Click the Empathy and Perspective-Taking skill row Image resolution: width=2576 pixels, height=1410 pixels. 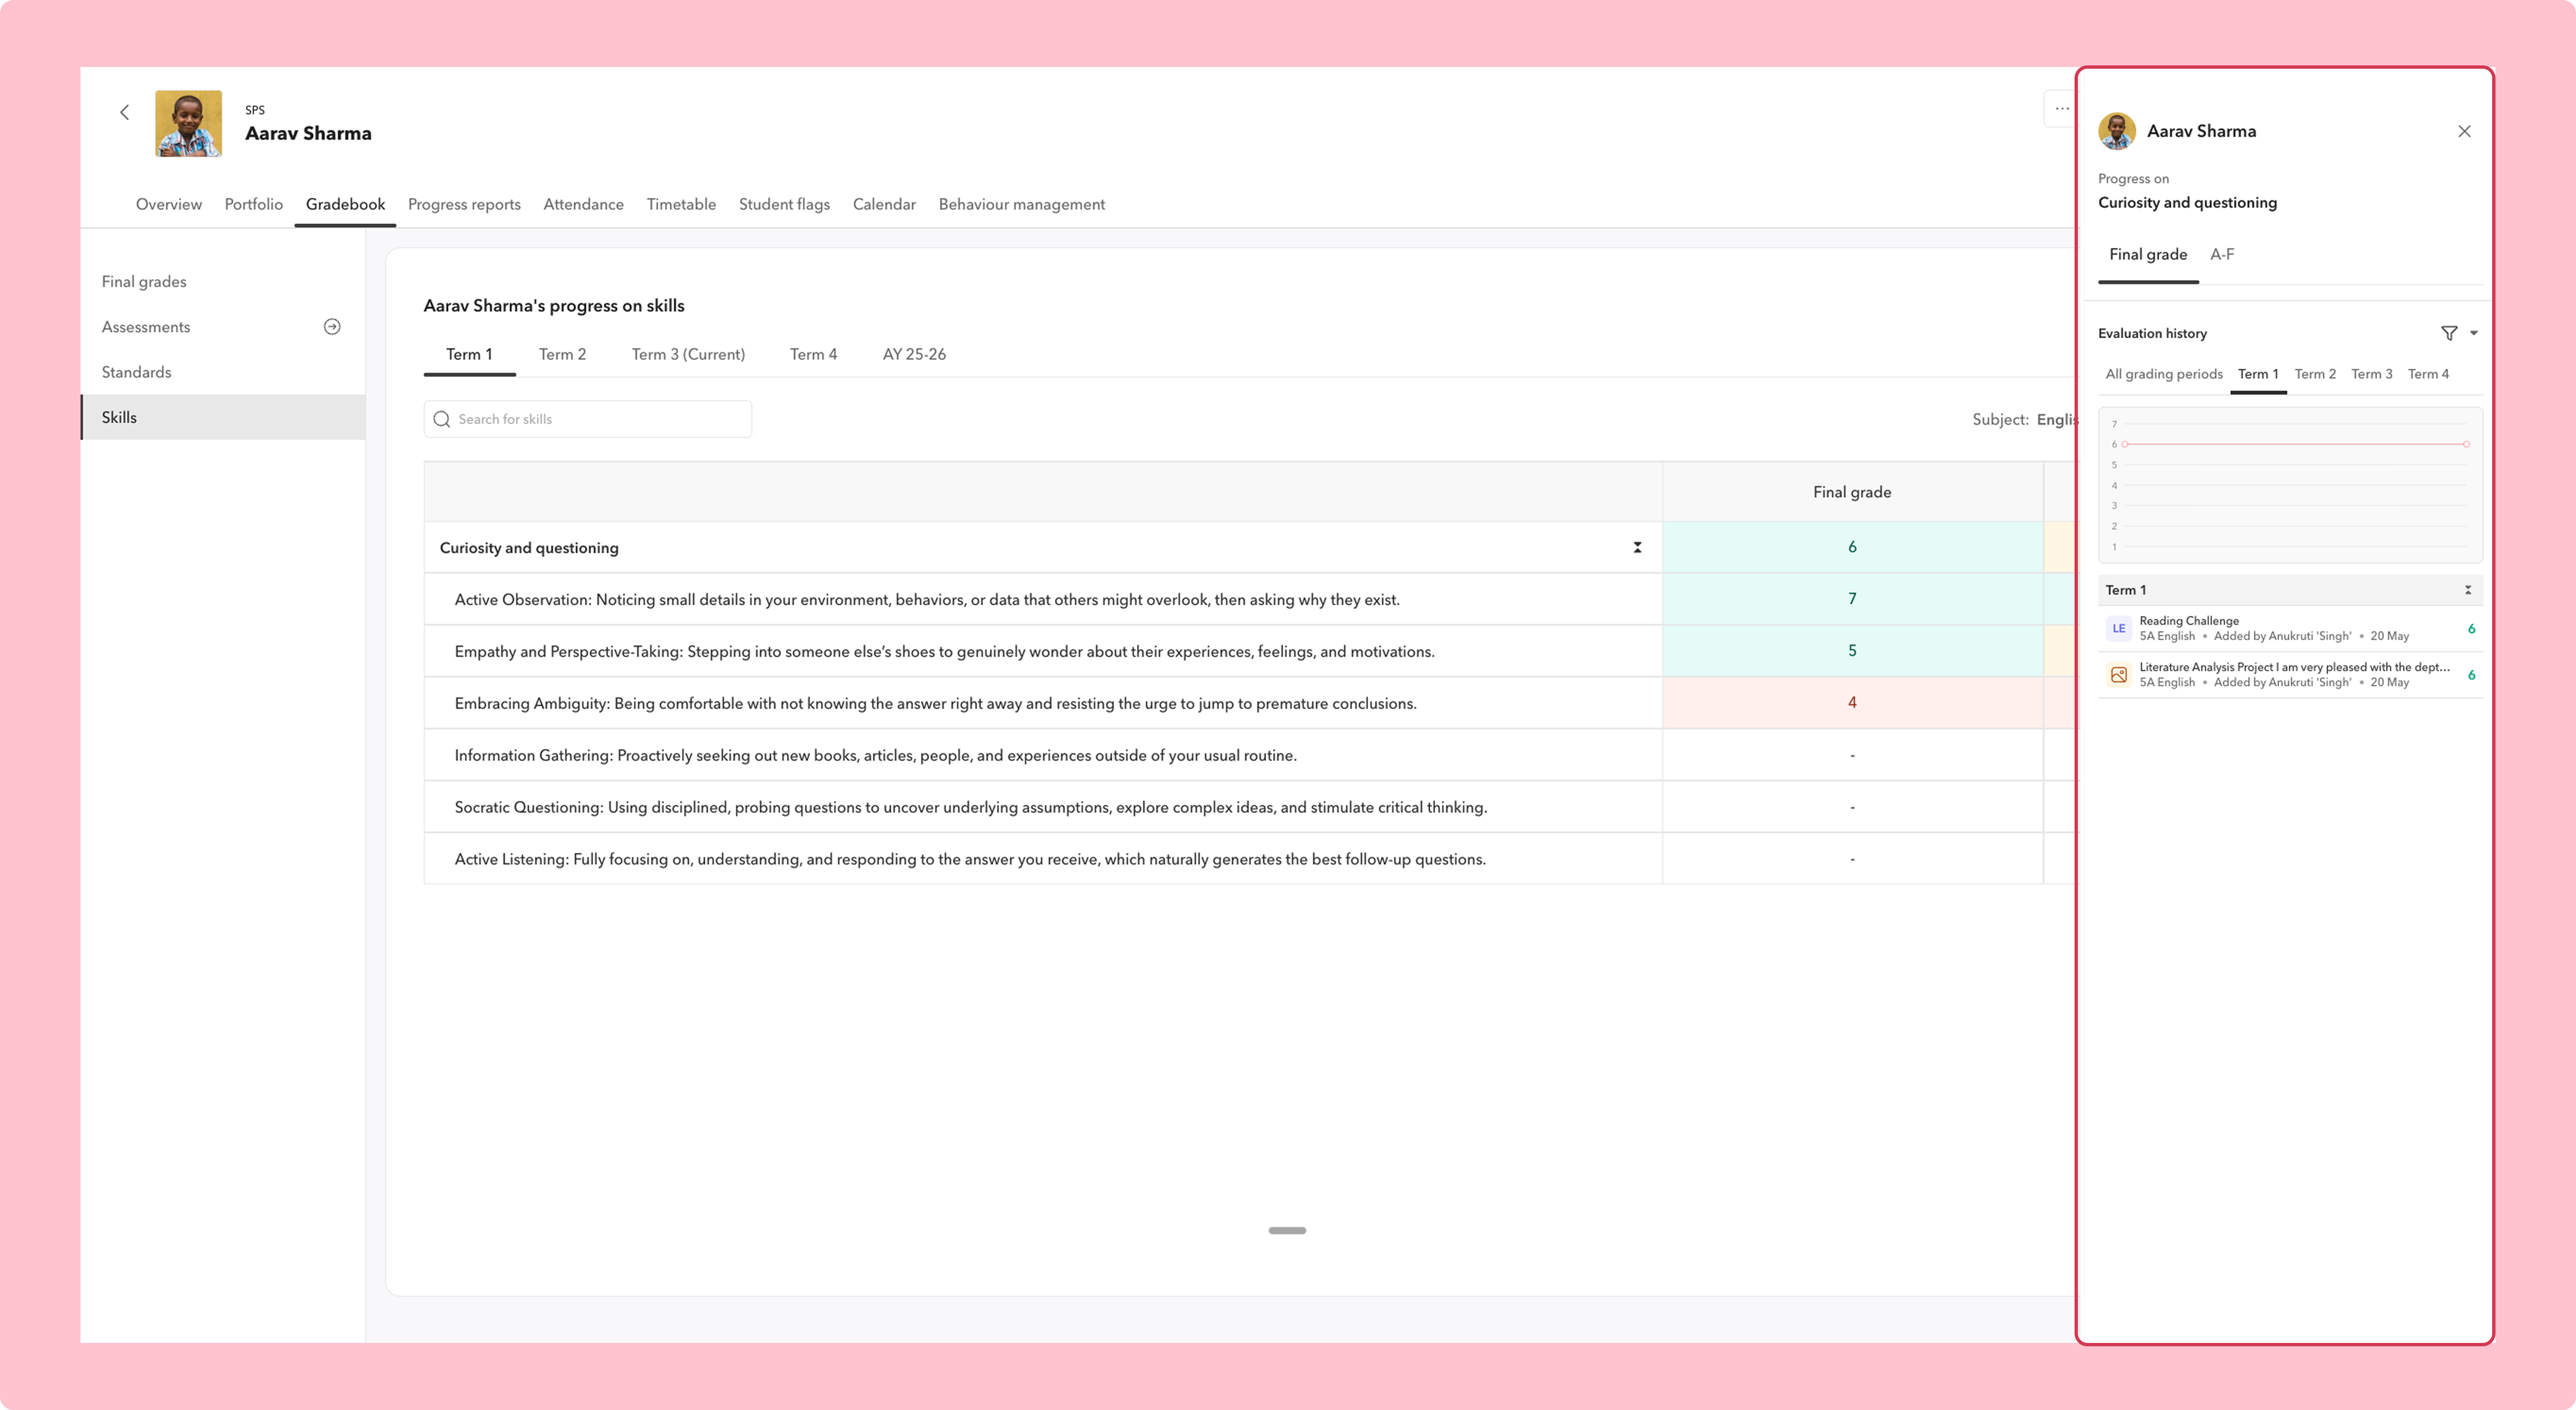[x=1043, y=651]
